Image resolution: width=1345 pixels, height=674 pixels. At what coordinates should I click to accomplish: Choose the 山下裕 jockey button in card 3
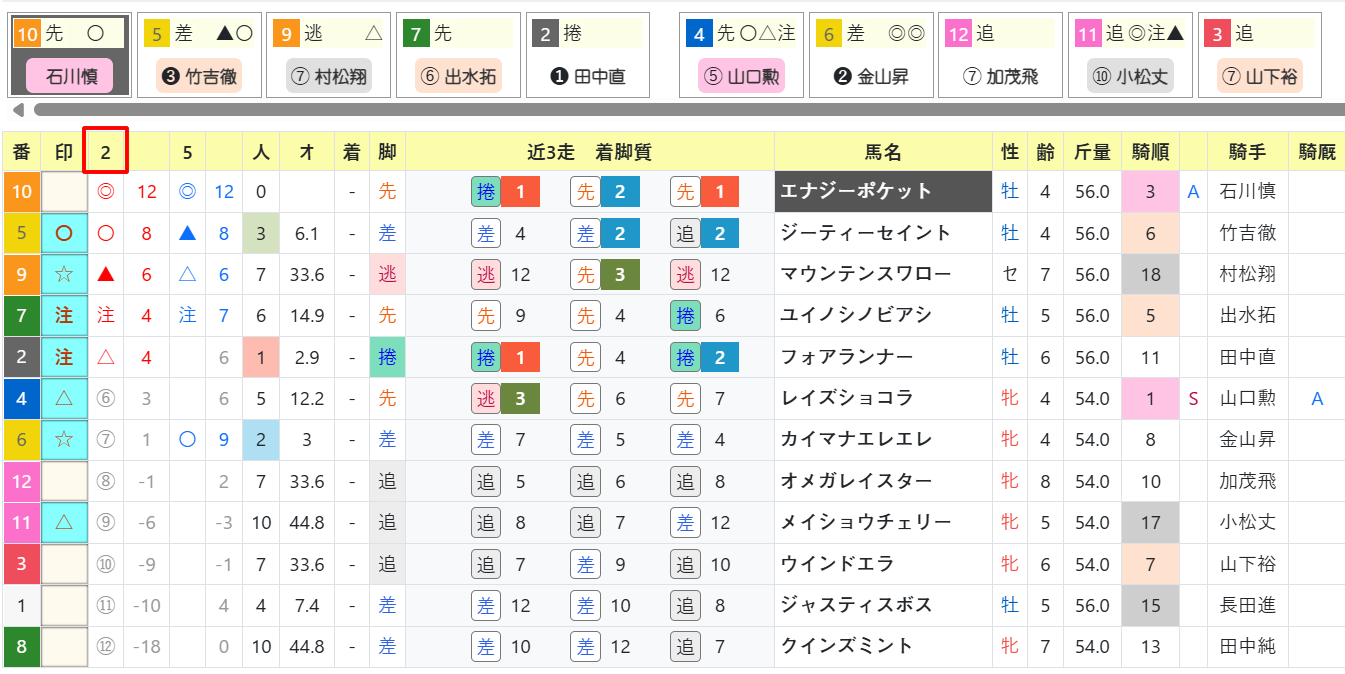[1260, 76]
